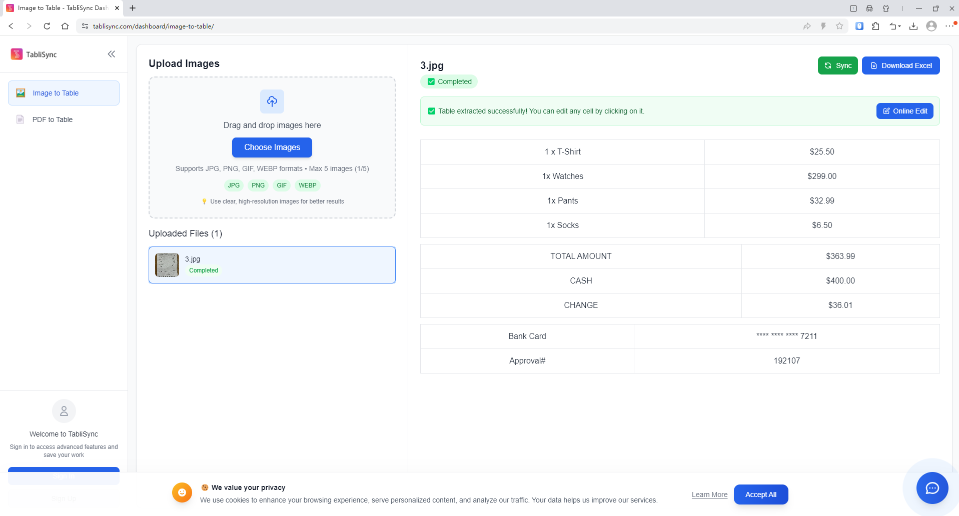Select the uploaded 3.jpg thumbnail
The height and width of the screenshot is (516, 959).
[167, 265]
